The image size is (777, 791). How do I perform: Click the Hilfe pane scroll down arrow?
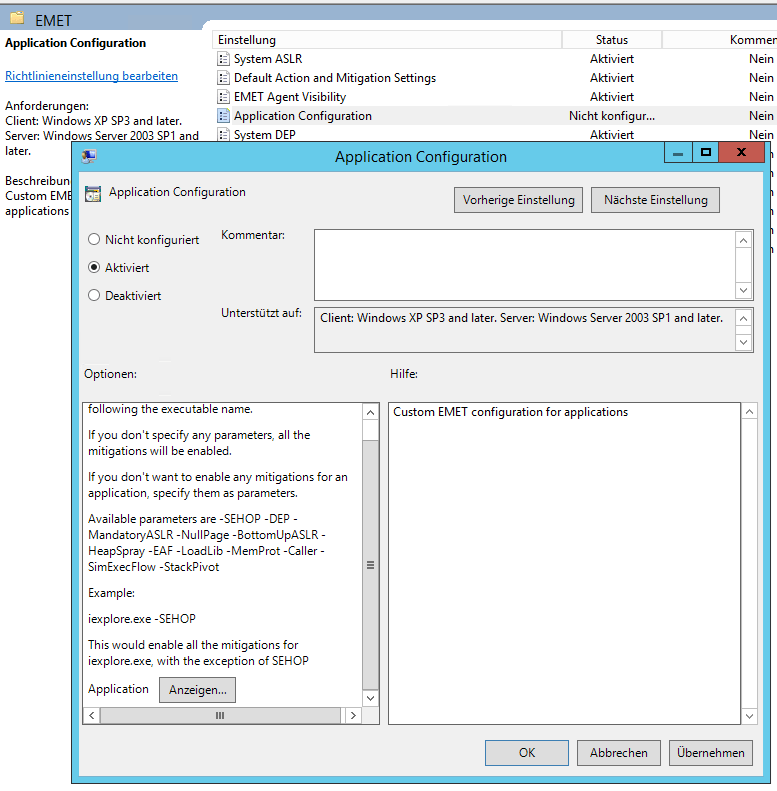pos(749,716)
